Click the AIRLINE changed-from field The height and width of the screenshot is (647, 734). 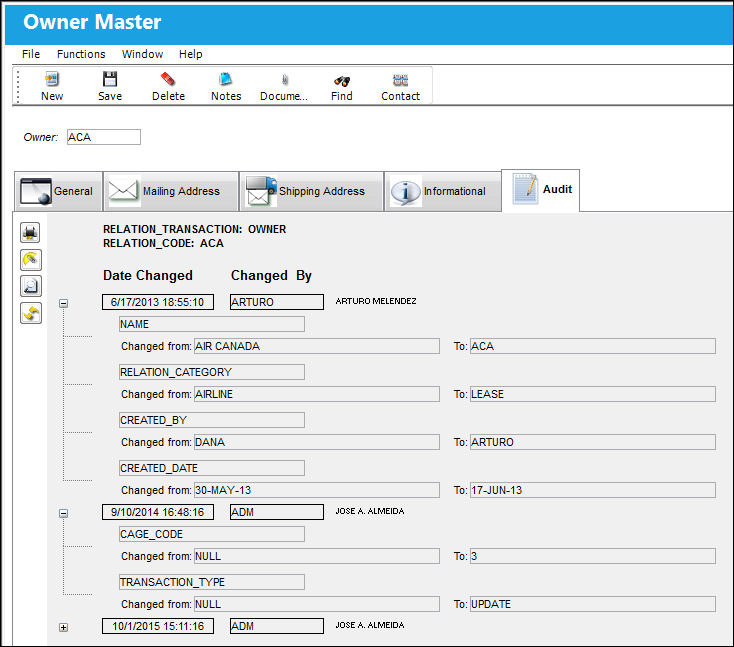pyautogui.click(x=316, y=394)
